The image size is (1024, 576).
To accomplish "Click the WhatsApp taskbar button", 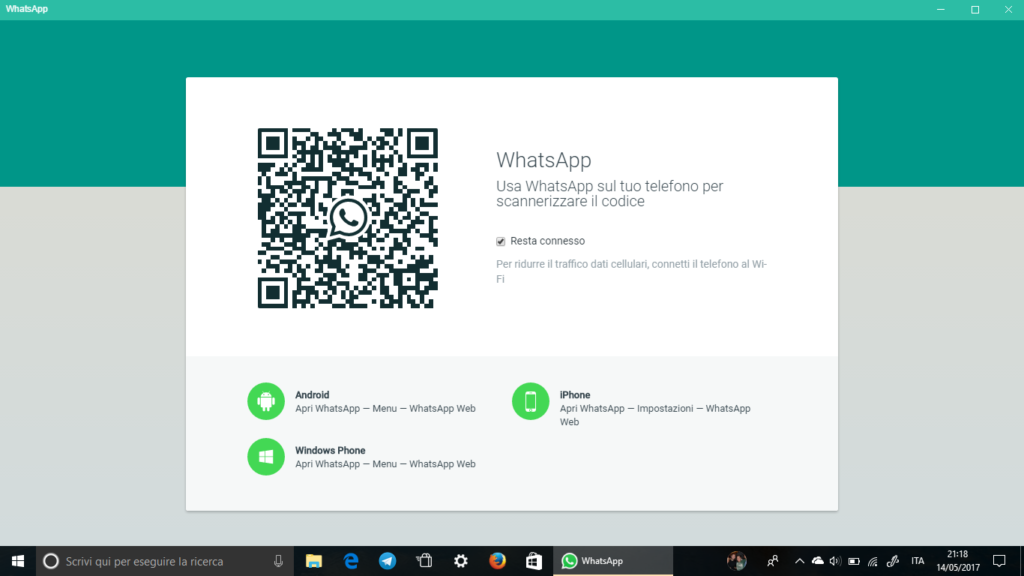I will click(x=613, y=561).
